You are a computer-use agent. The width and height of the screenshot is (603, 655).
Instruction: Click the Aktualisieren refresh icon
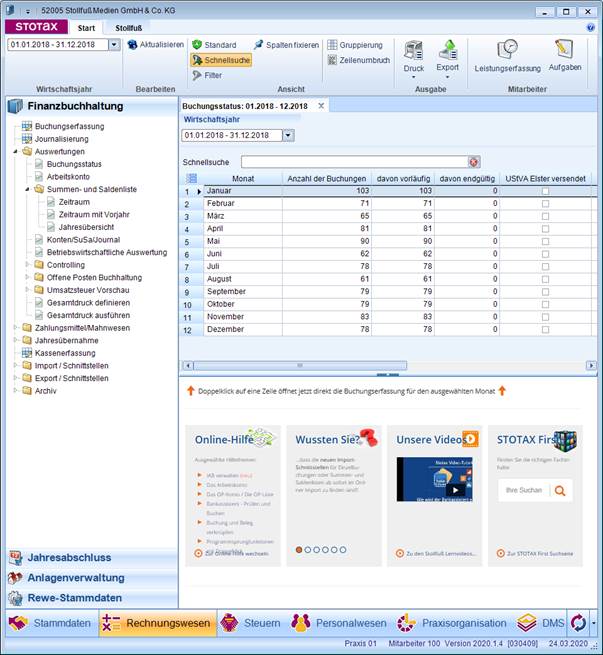[x=132, y=44]
